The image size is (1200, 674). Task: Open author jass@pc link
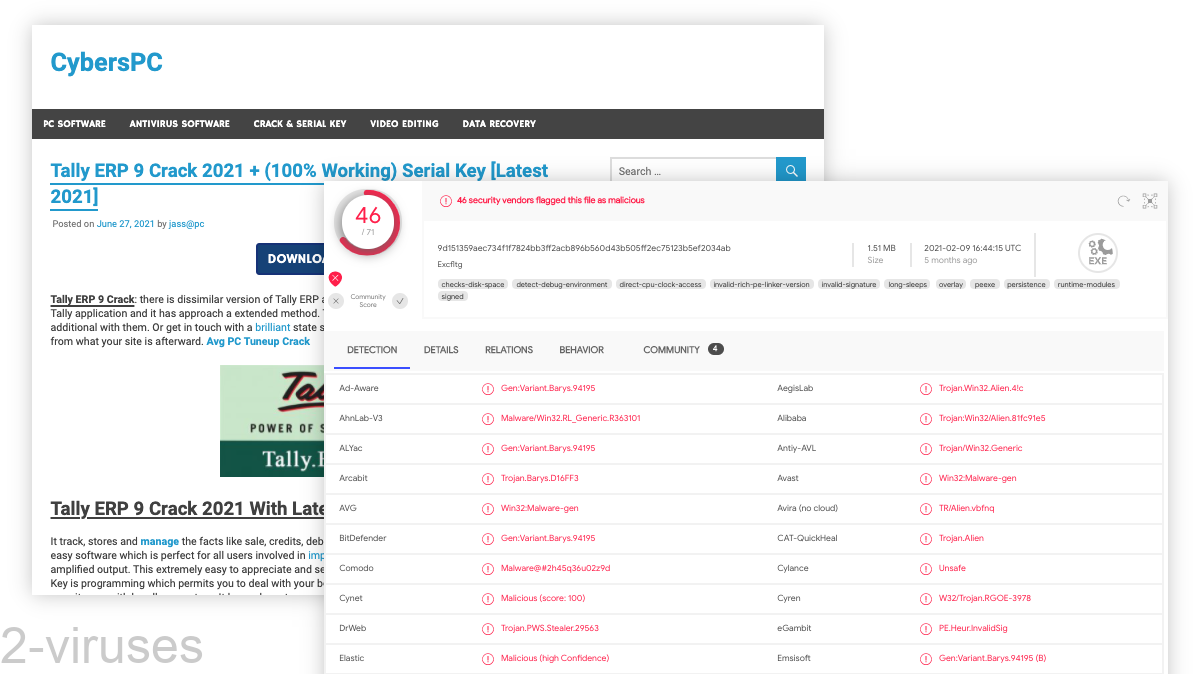(187, 224)
